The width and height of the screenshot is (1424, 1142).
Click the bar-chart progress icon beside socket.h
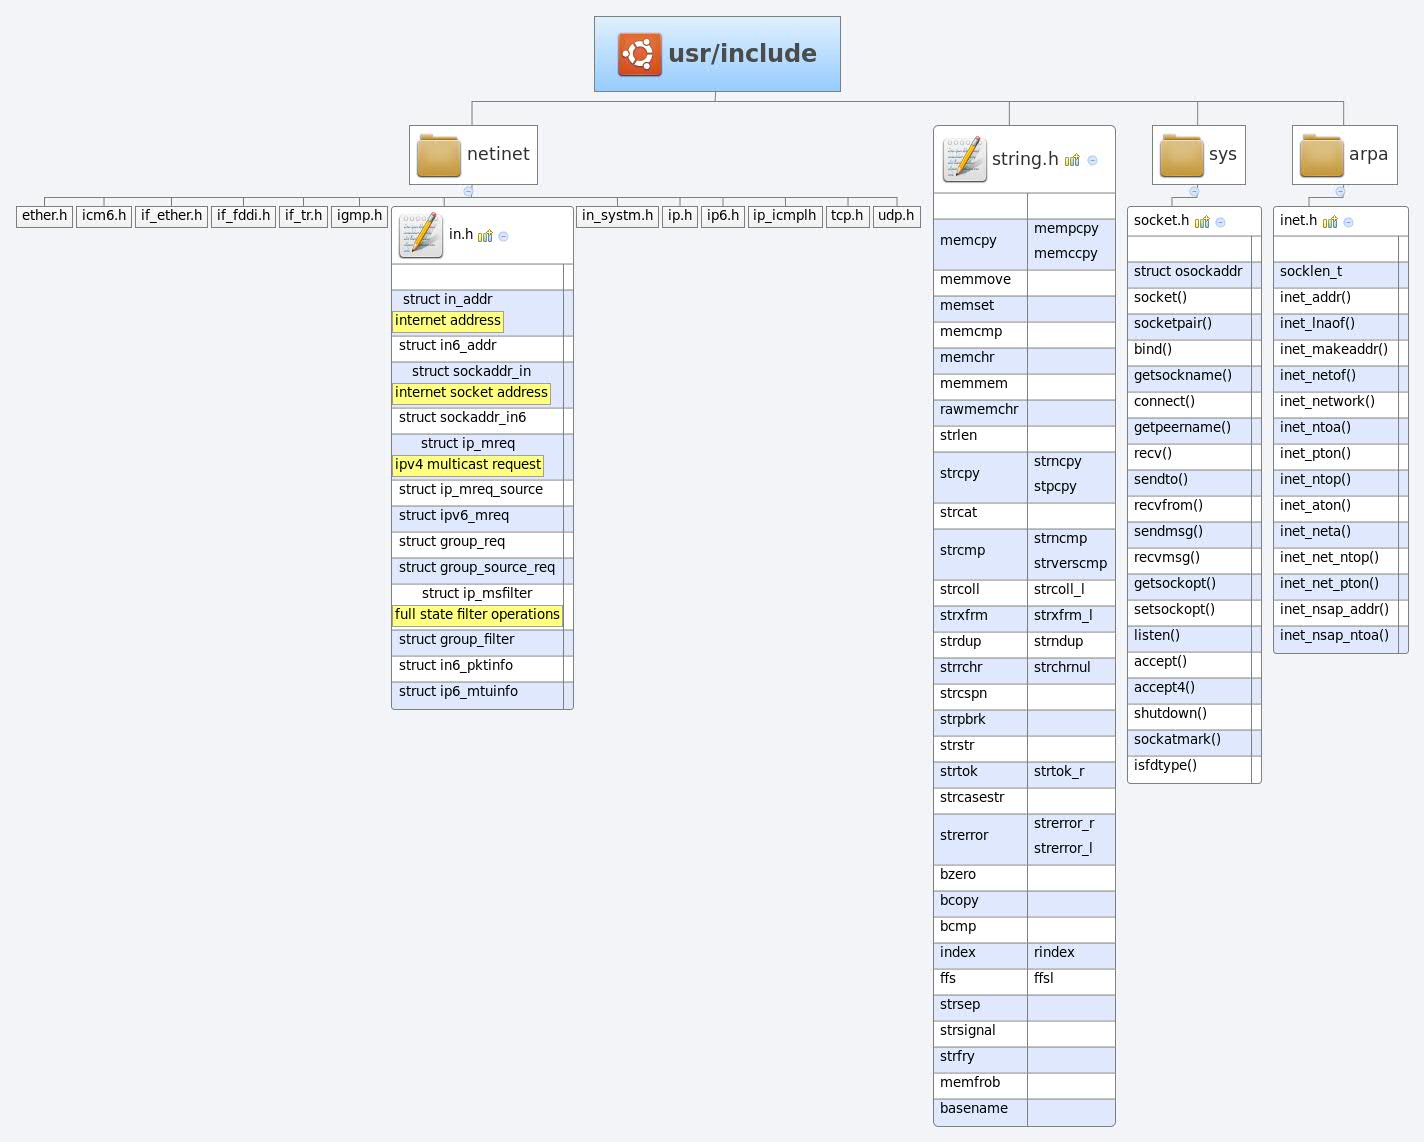pos(1204,221)
